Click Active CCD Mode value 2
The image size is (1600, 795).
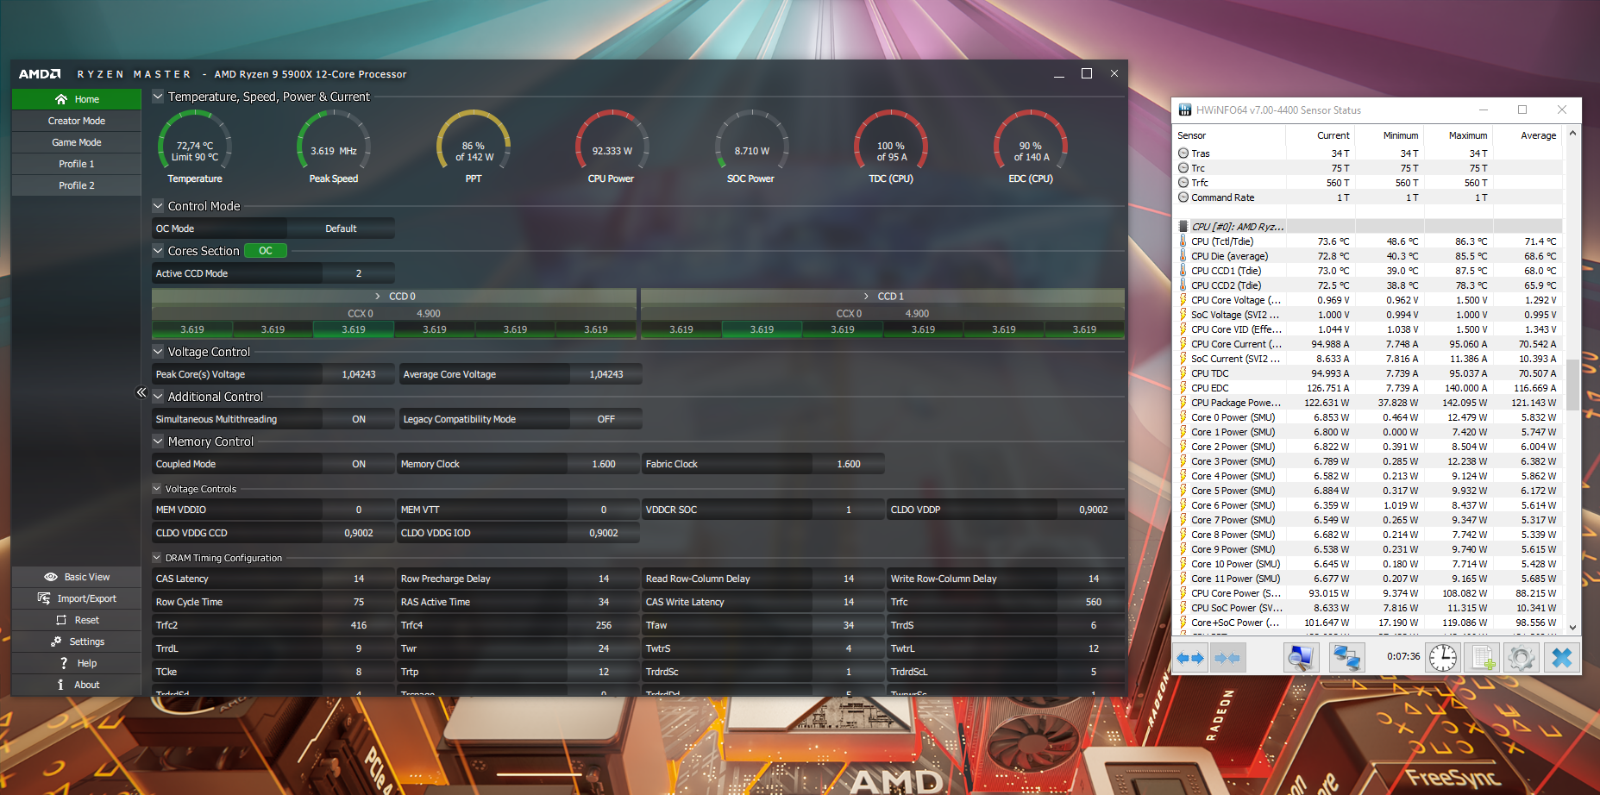359,274
